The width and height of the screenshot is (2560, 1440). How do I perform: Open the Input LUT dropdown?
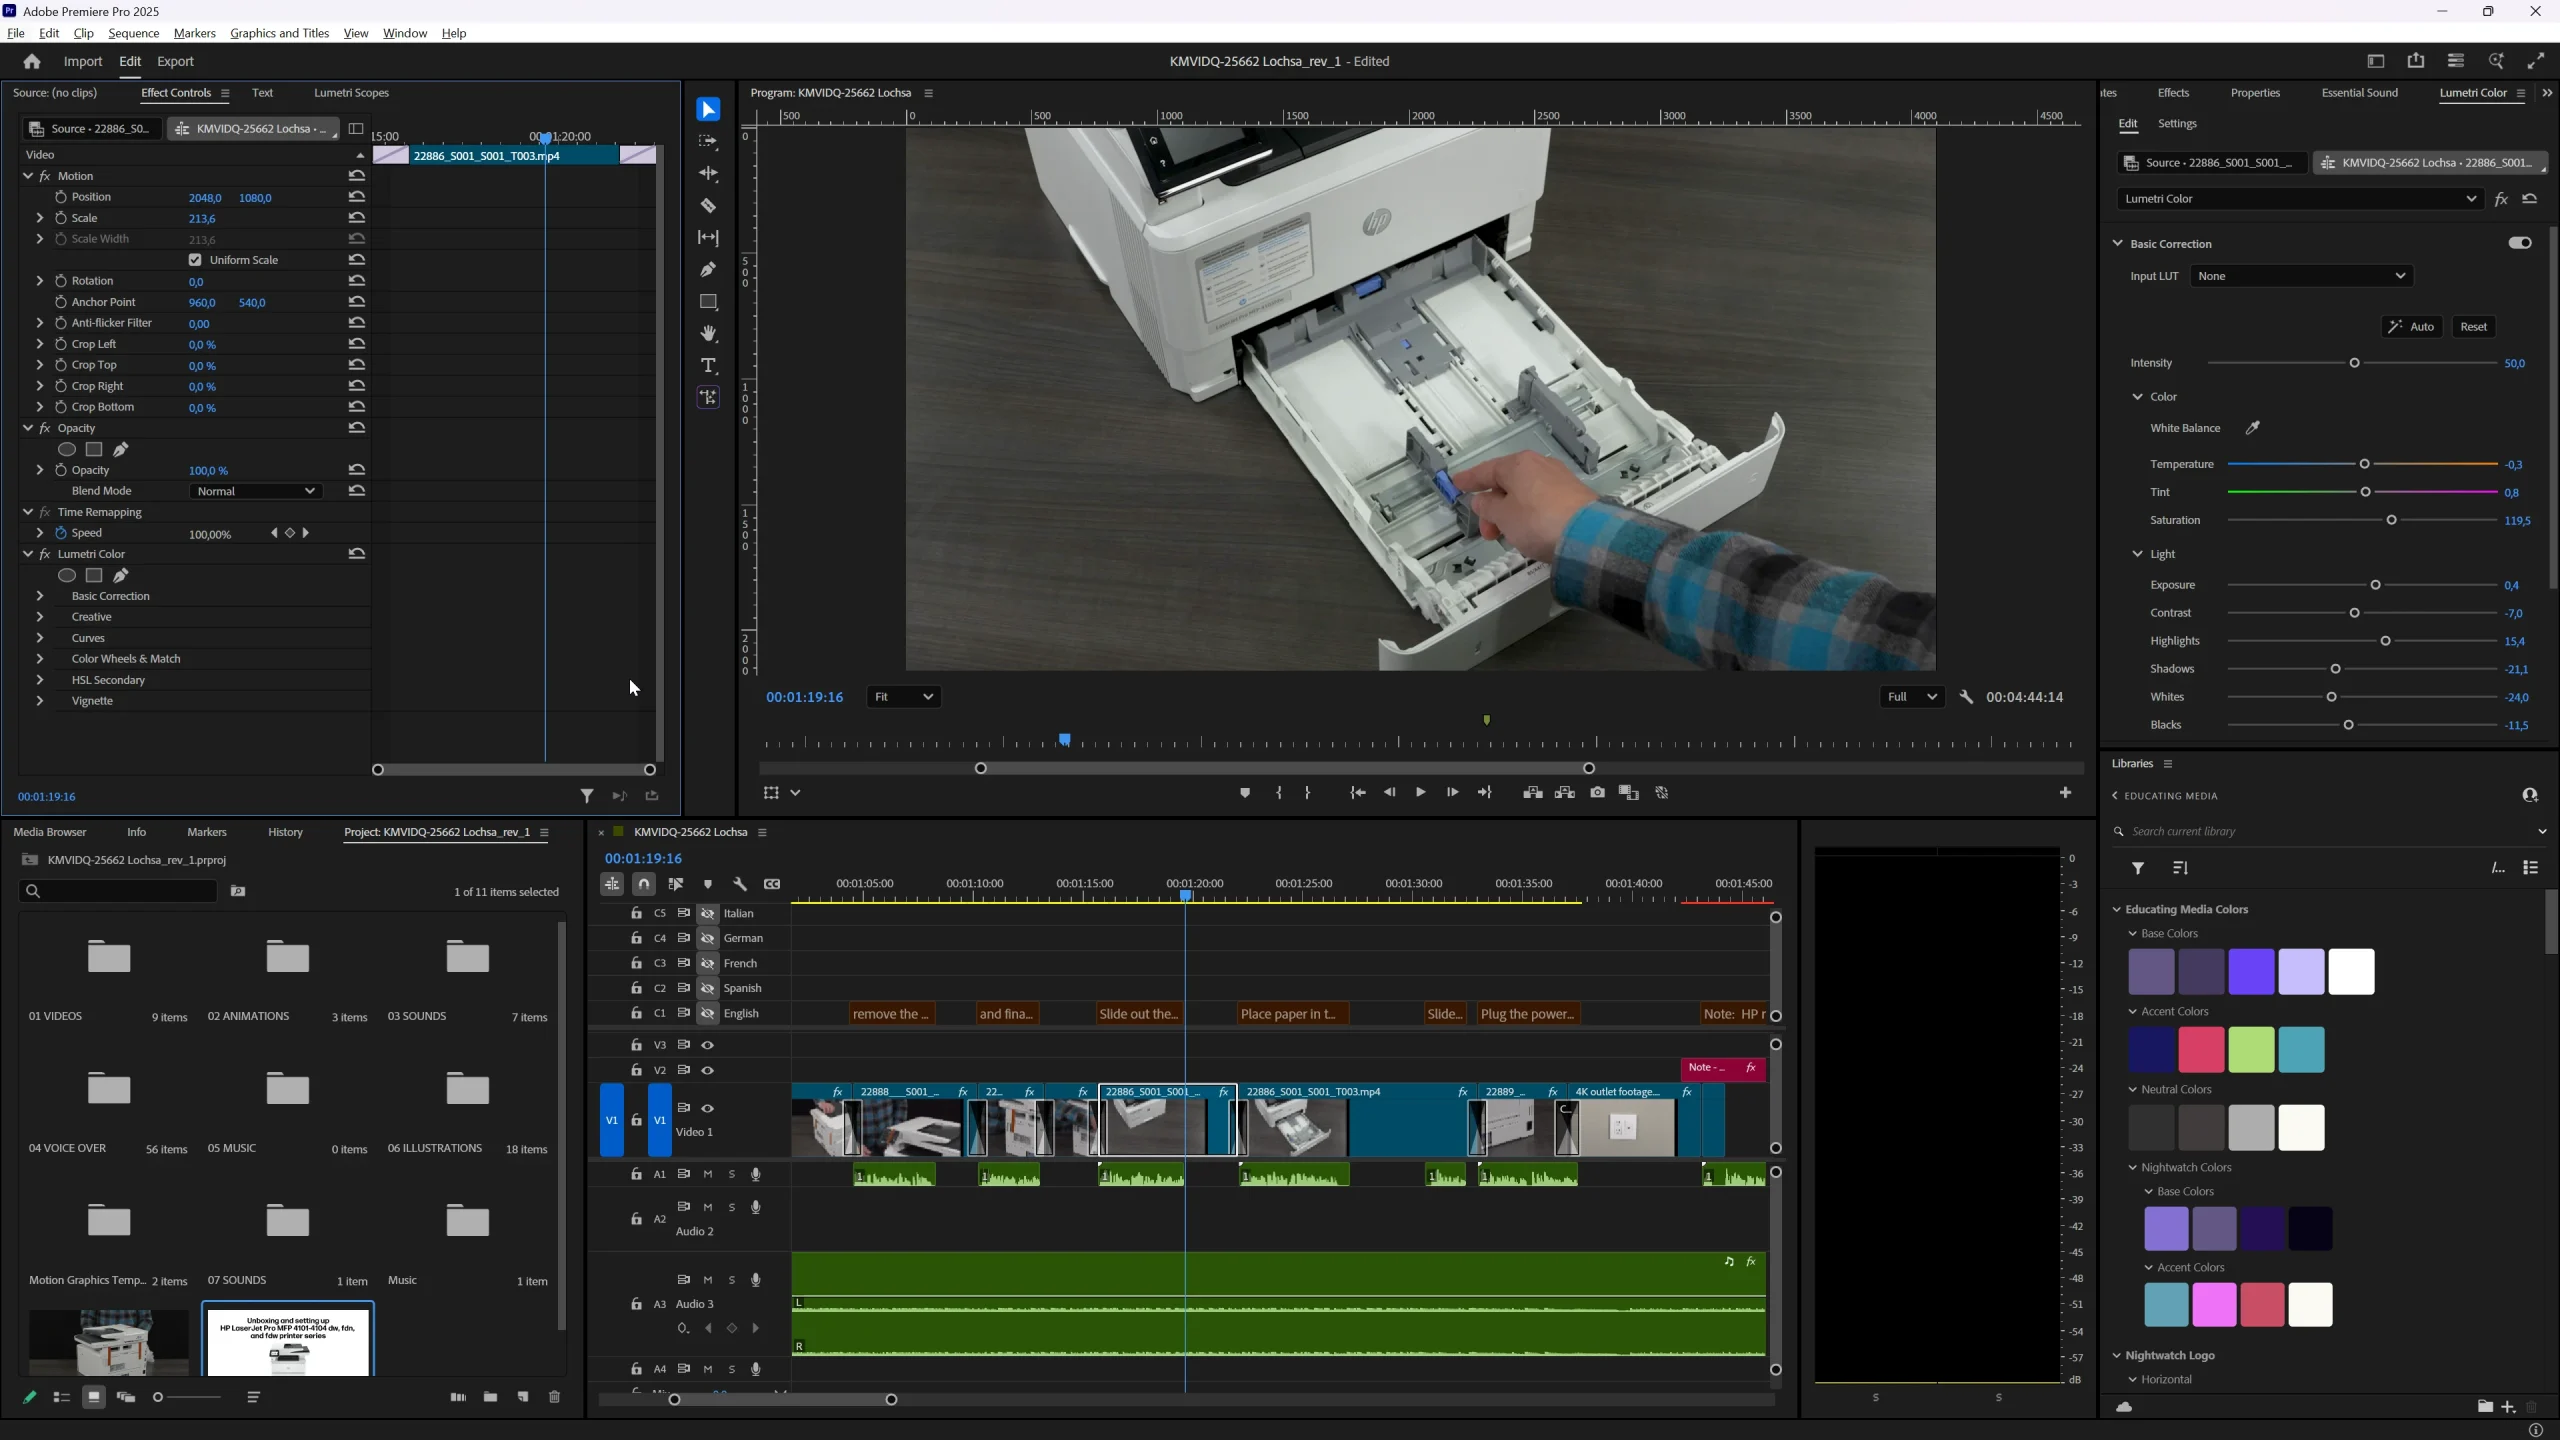tap(2301, 276)
